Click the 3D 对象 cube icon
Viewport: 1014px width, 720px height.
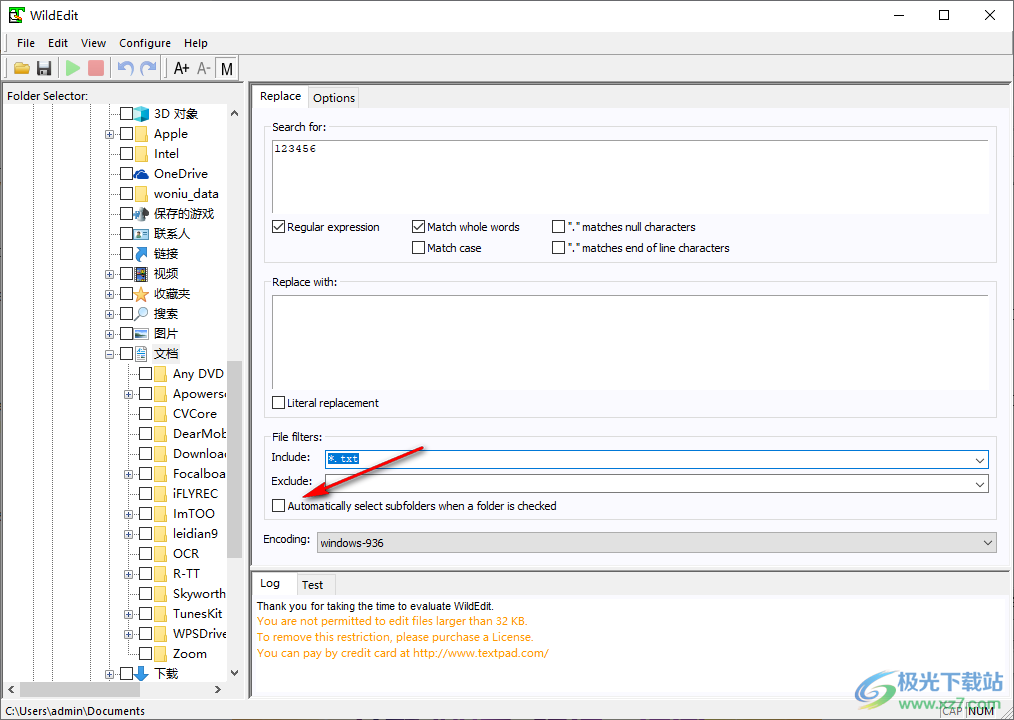click(142, 114)
